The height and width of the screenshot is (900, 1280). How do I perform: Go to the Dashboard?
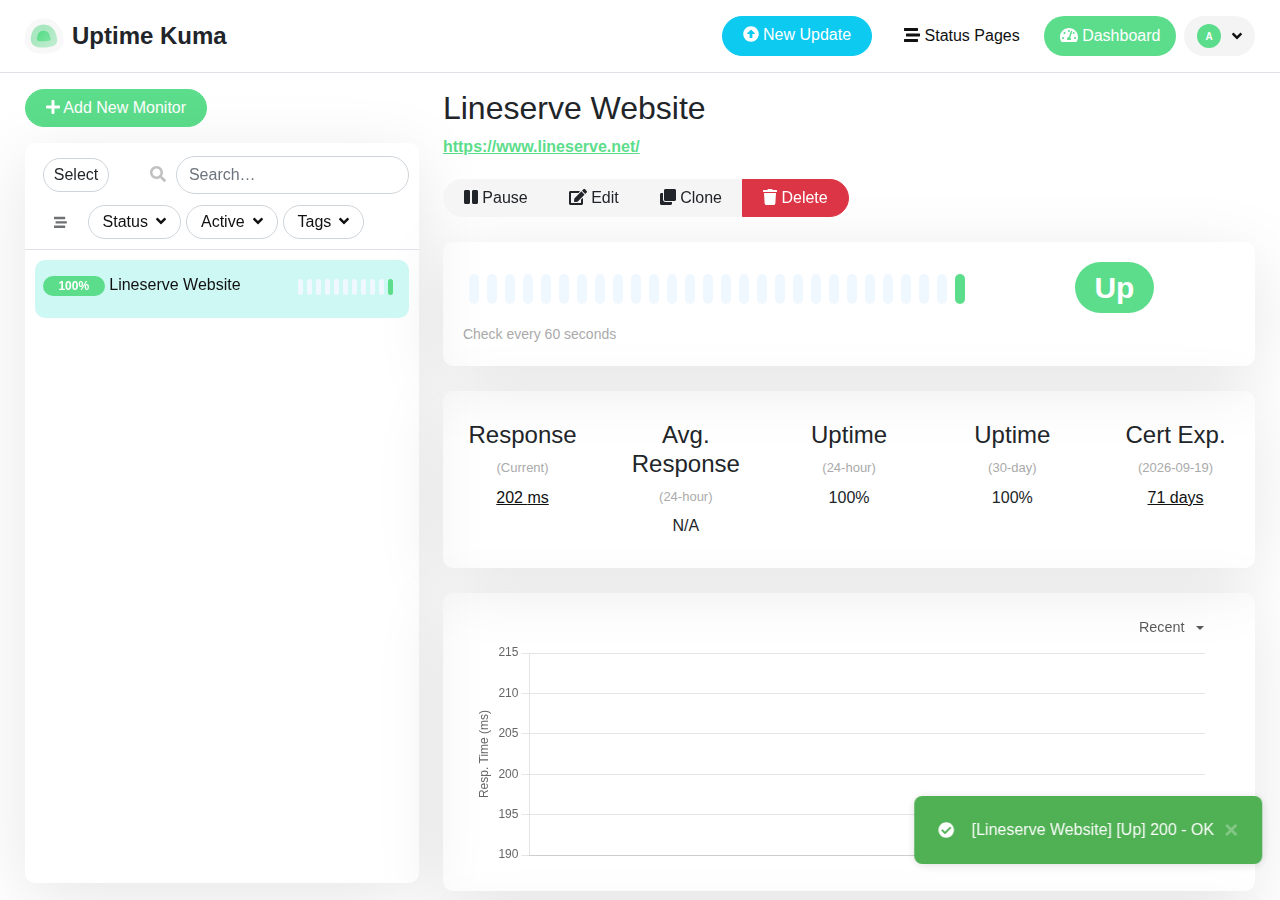point(1110,36)
